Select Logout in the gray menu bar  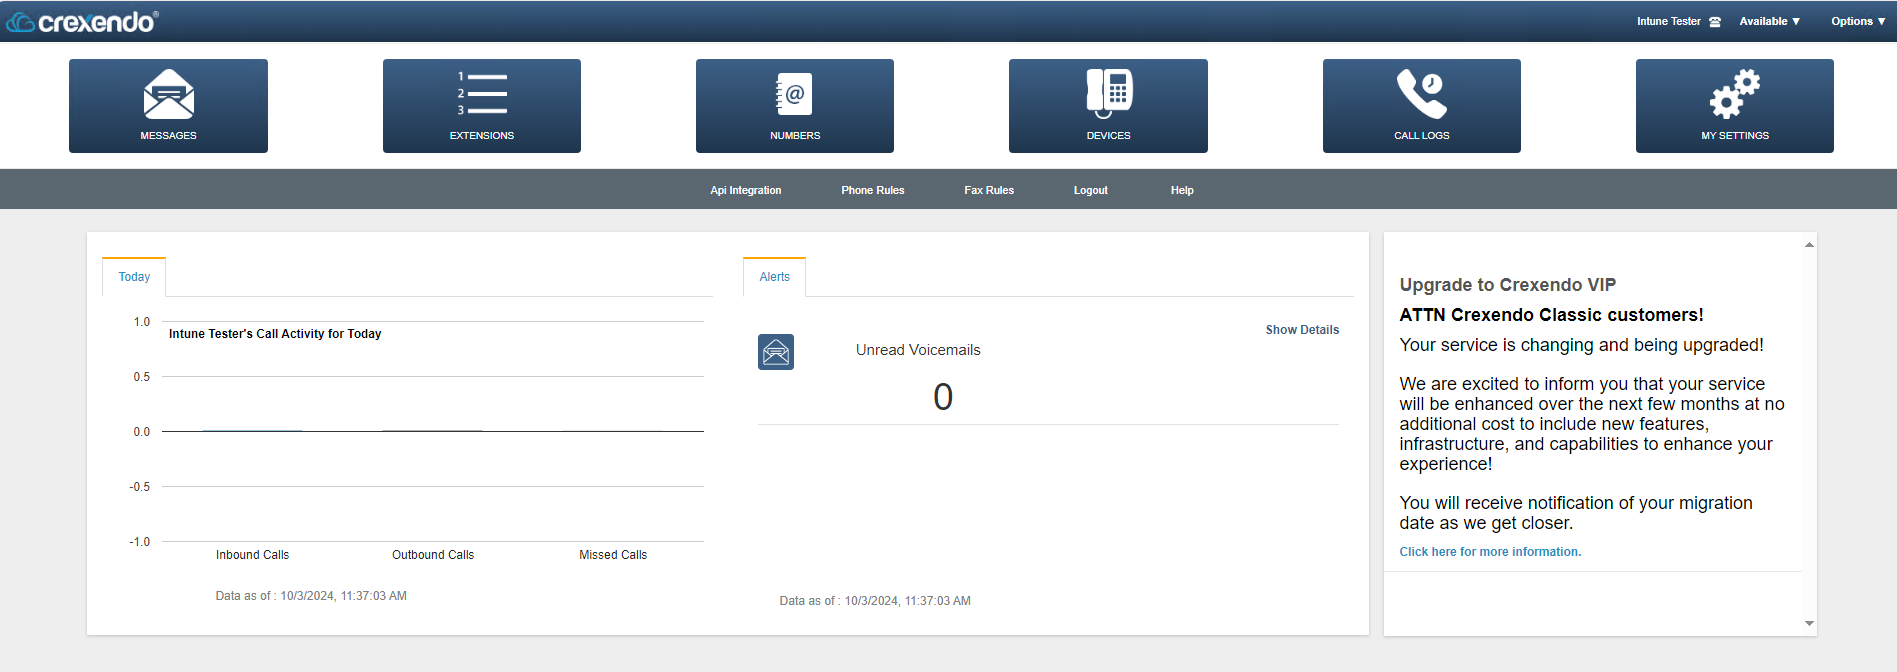point(1091,190)
